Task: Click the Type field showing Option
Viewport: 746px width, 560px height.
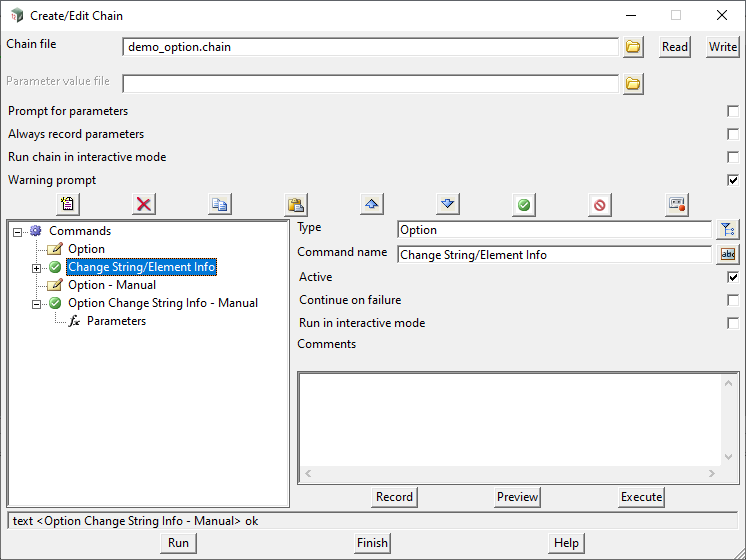Action: pyautogui.click(x=554, y=230)
